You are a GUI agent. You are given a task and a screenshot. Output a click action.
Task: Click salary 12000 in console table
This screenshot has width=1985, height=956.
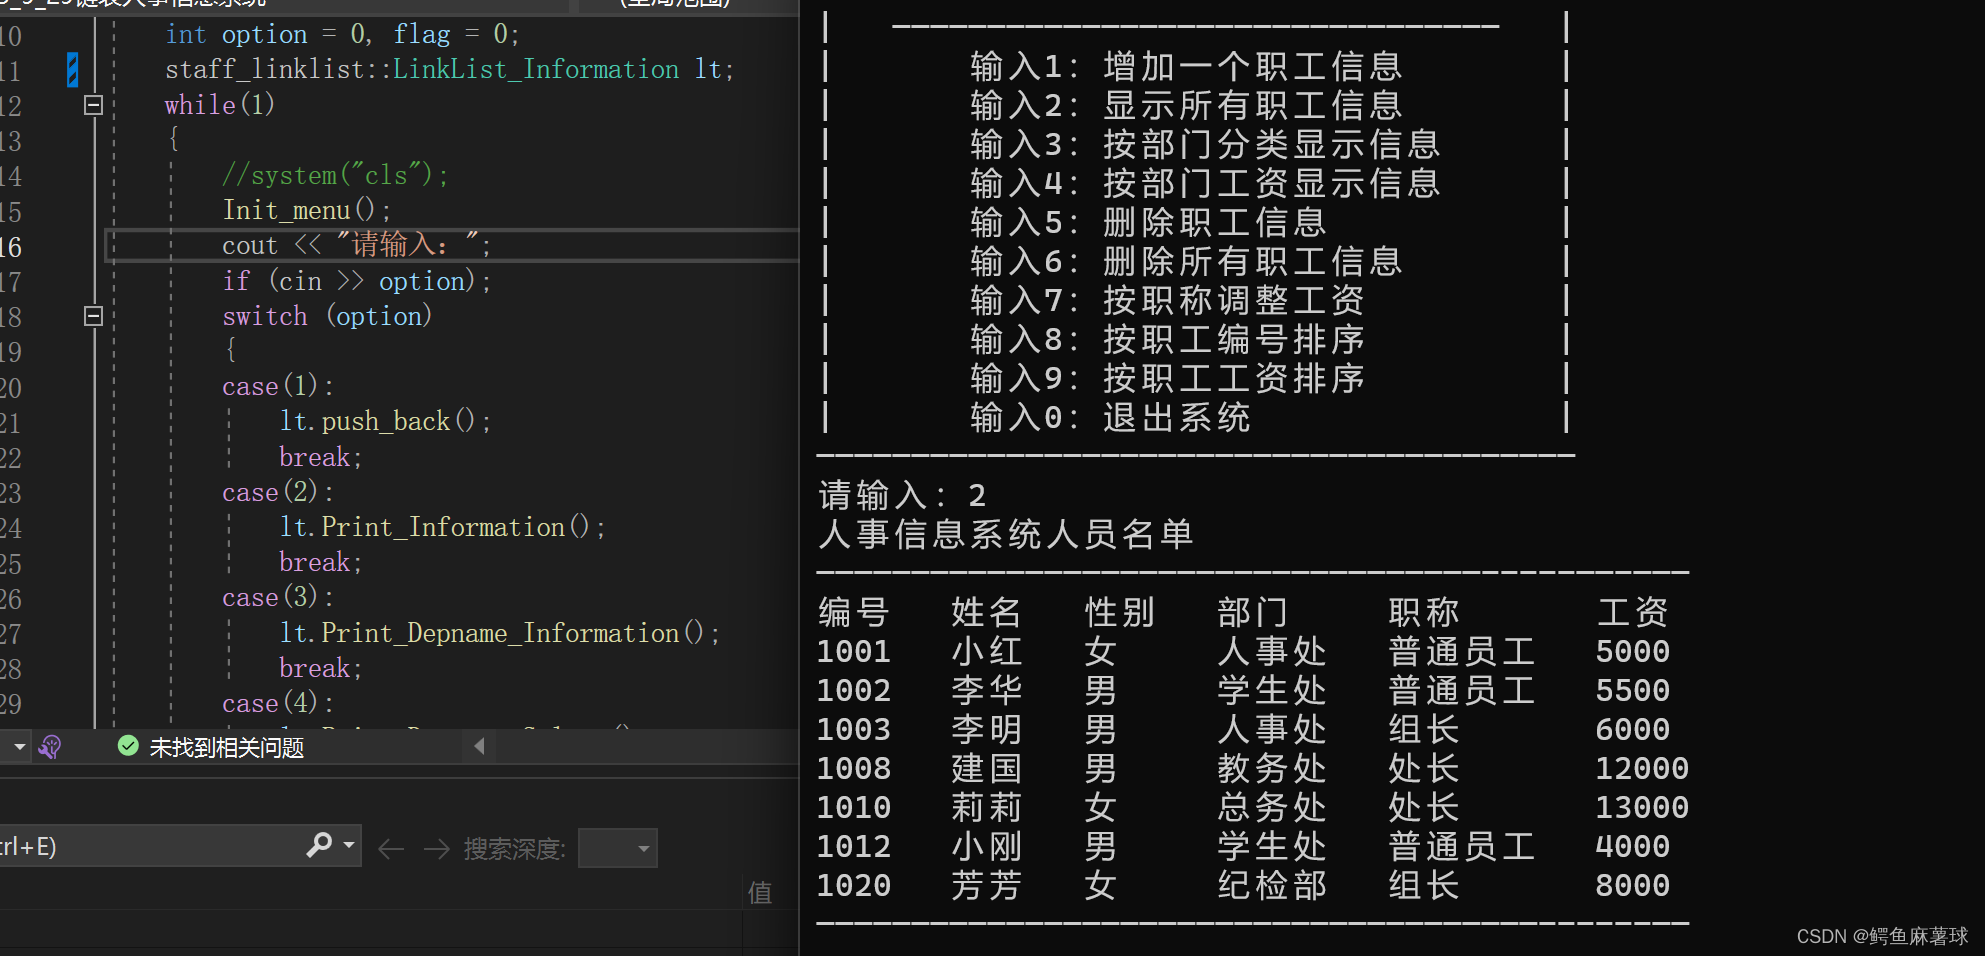point(1642,769)
